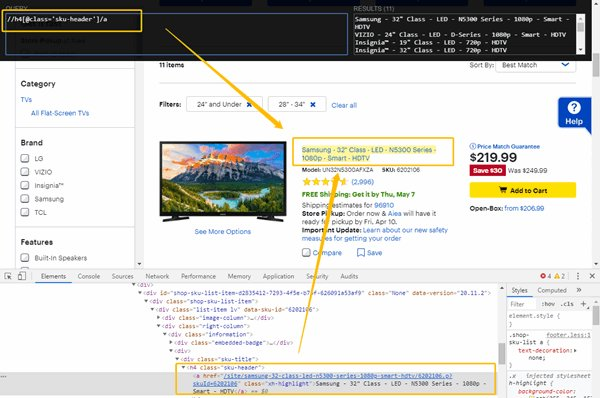Image resolution: width=600 pixels, height=398 pixels.
Task: Open the Sources tab
Action: point(122,276)
